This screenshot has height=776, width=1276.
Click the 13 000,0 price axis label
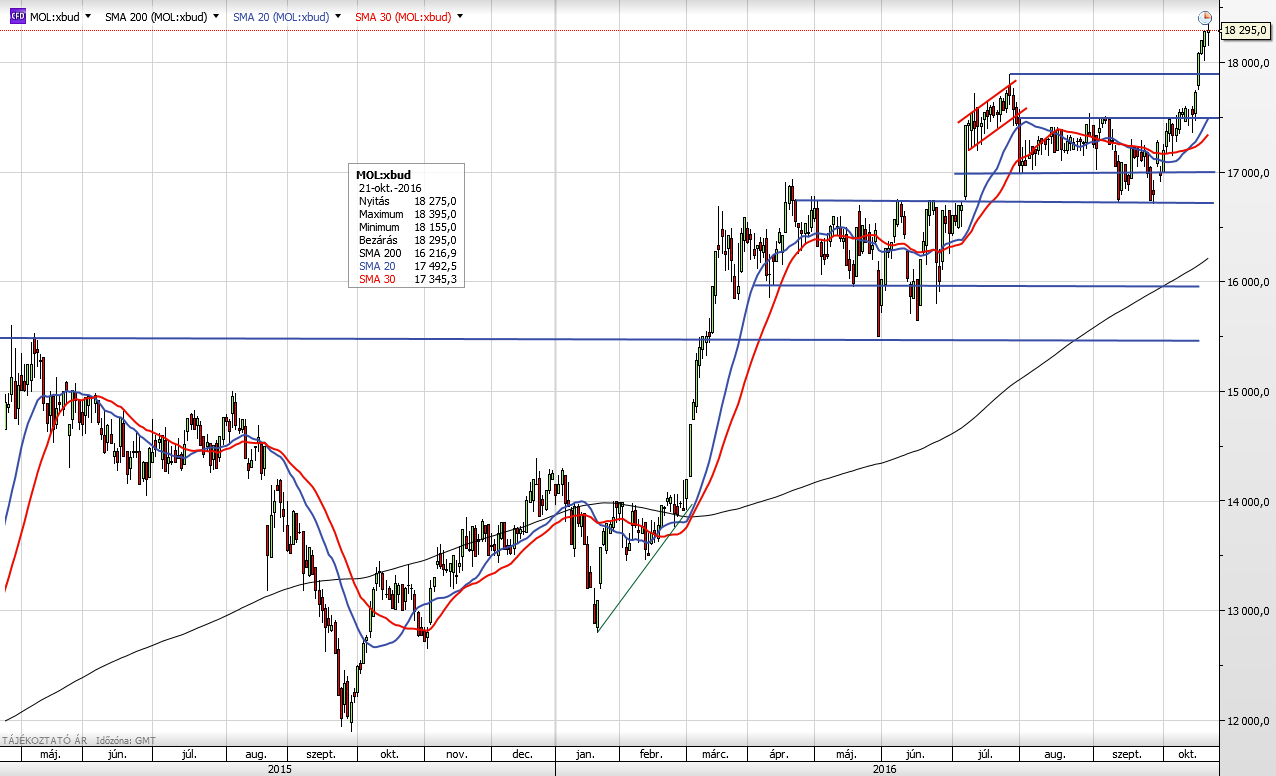pyautogui.click(x=1250, y=611)
